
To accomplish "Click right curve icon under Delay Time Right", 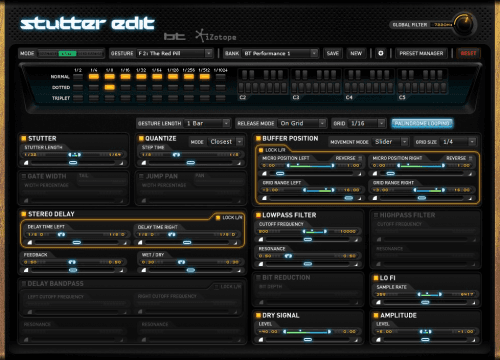I will (x=236, y=243).
